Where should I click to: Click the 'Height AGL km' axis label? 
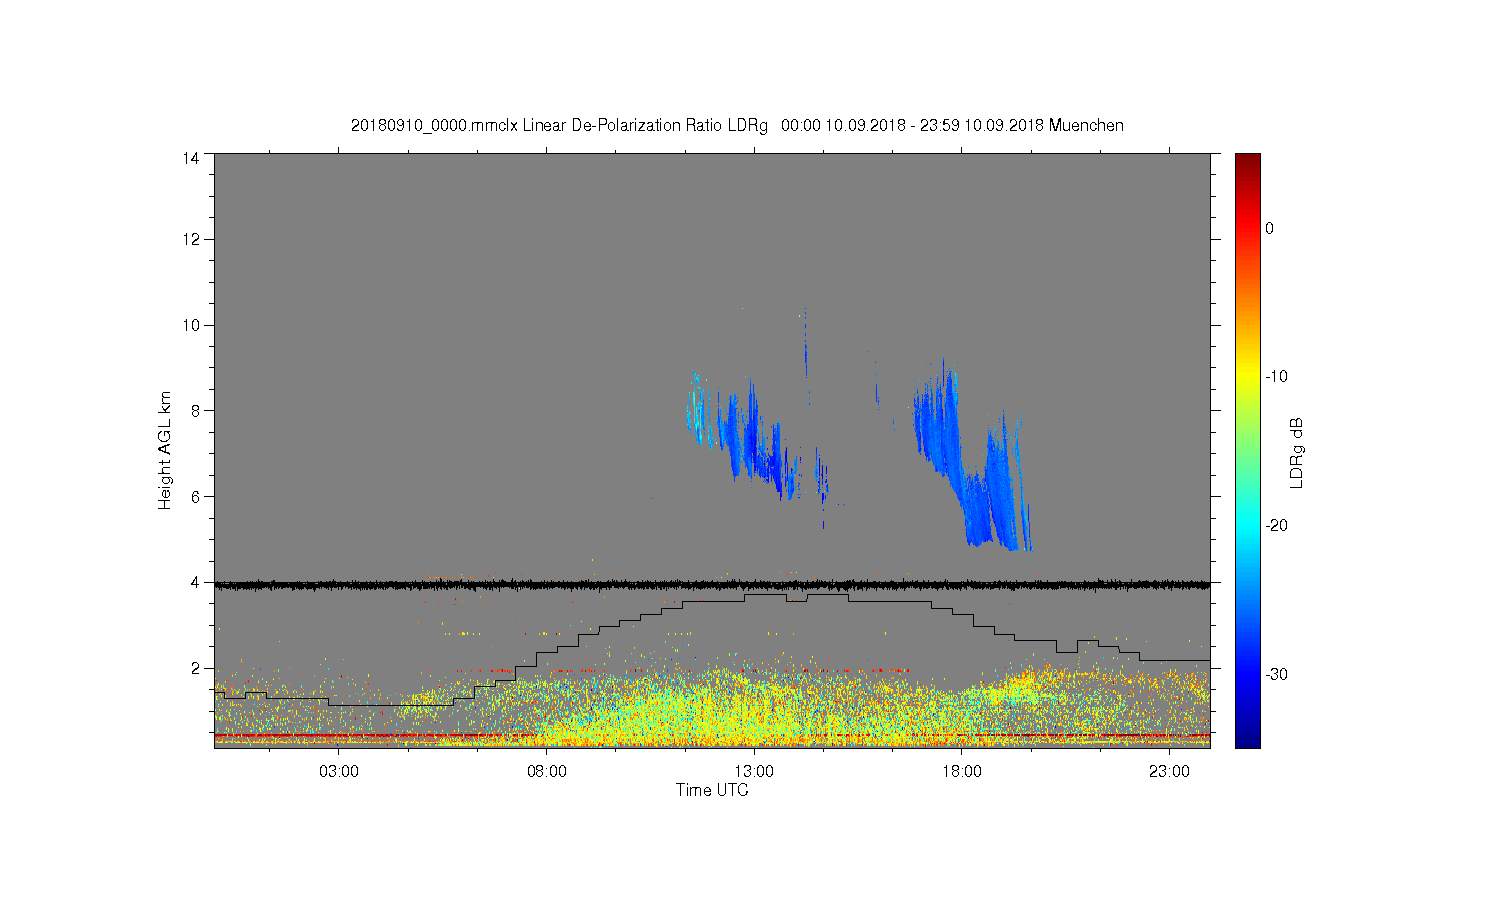tap(165, 450)
